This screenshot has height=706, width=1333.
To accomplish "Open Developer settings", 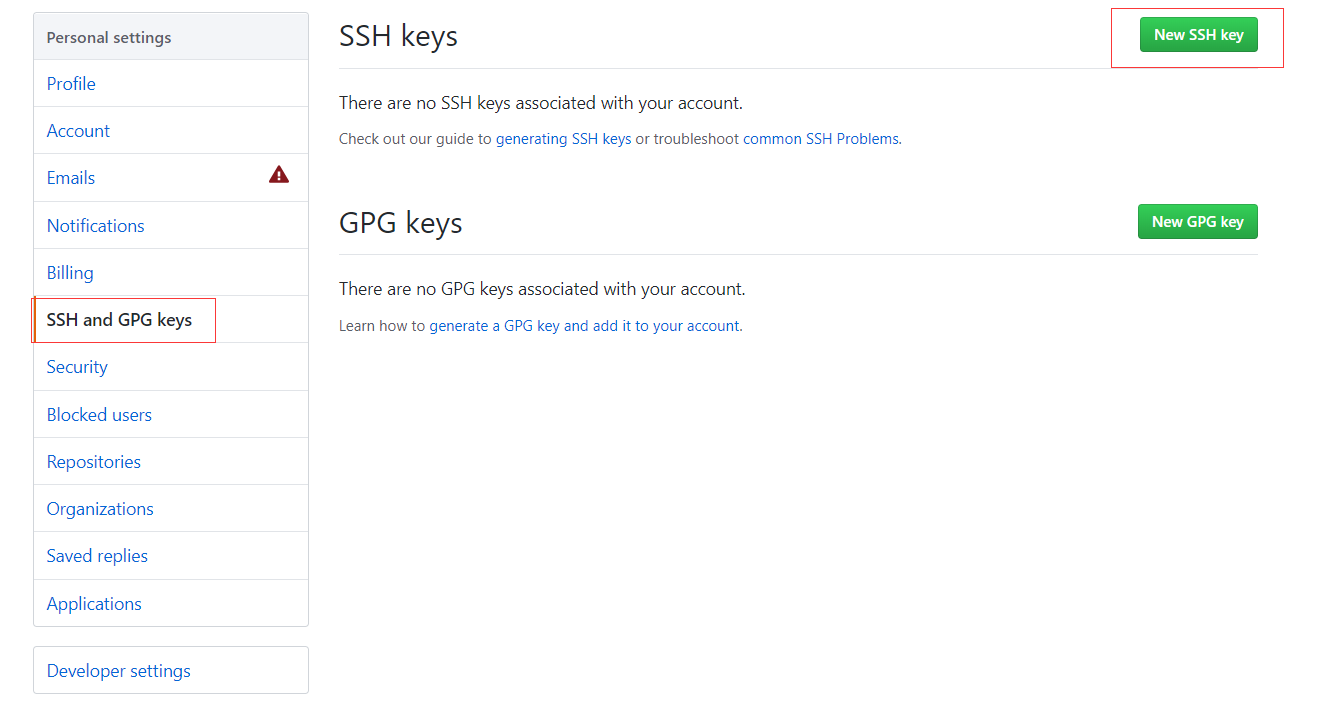I will pyautogui.click(x=118, y=671).
